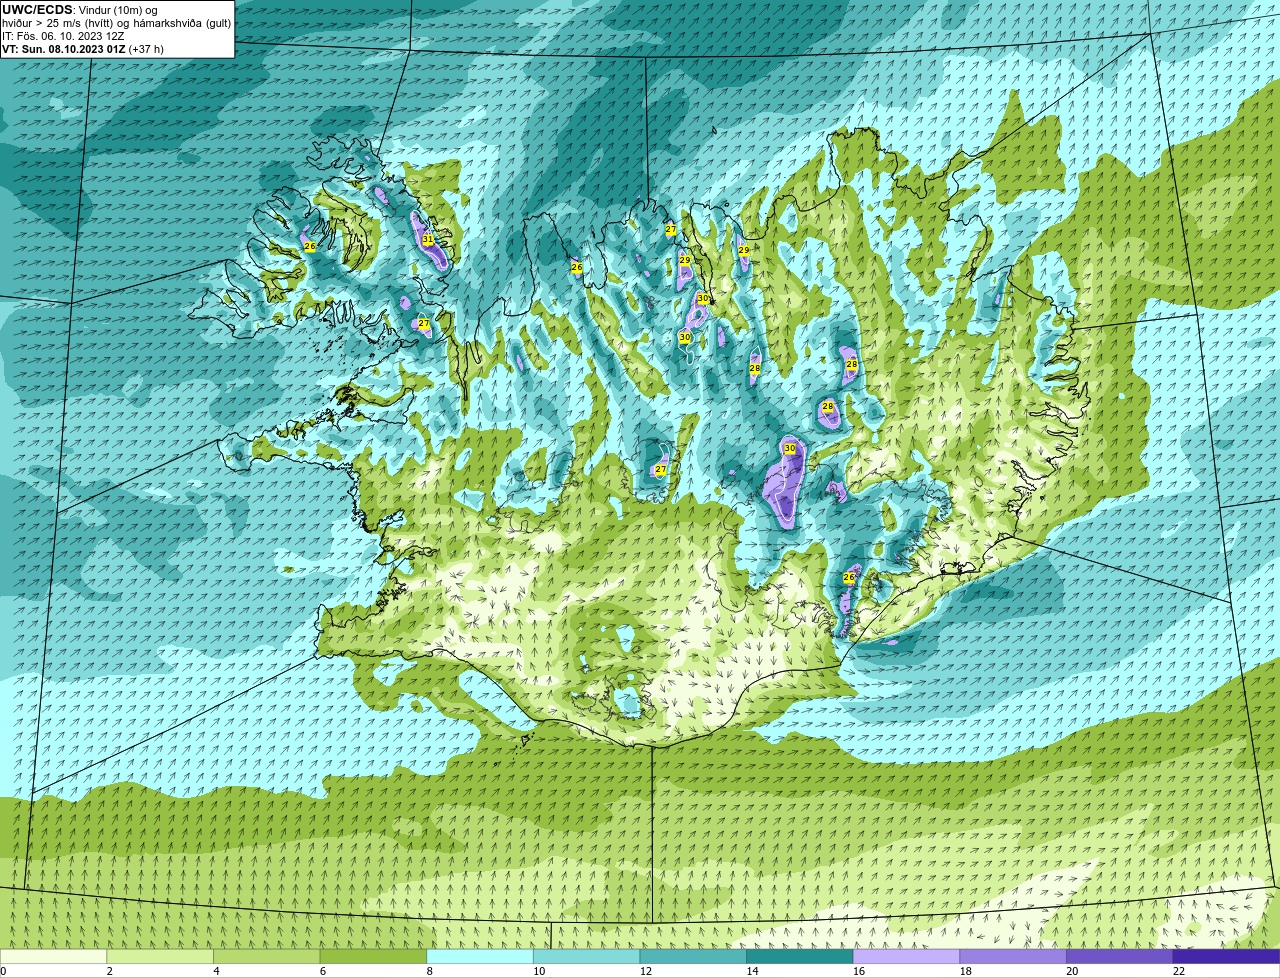Click the legend tick label '22'
Image resolution: width=1280 pixels, height=978 pixels.
[1179, 971]
